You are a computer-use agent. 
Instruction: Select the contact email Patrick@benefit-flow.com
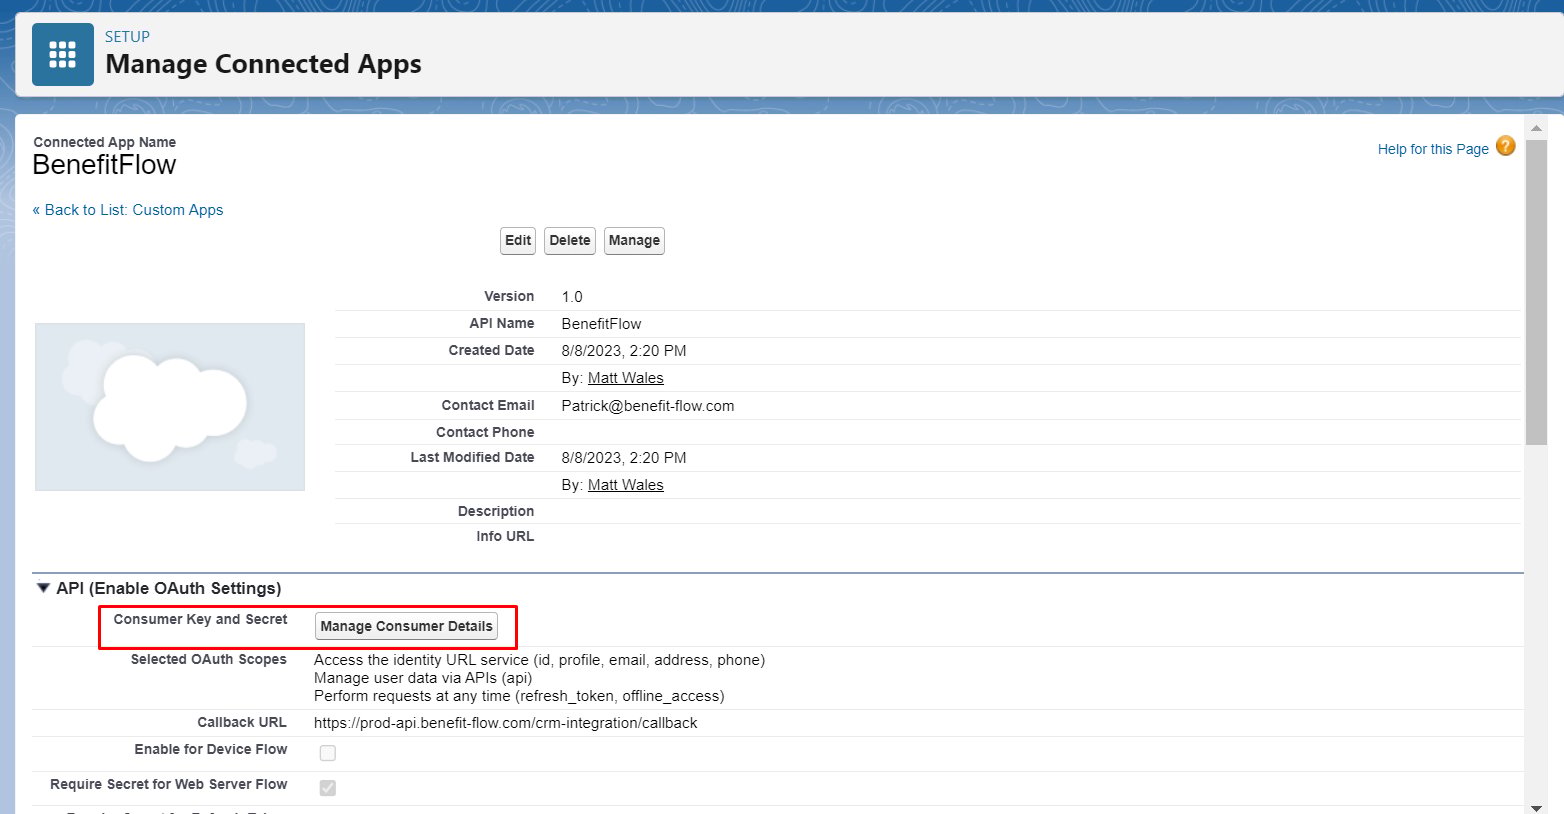[648, 406]
